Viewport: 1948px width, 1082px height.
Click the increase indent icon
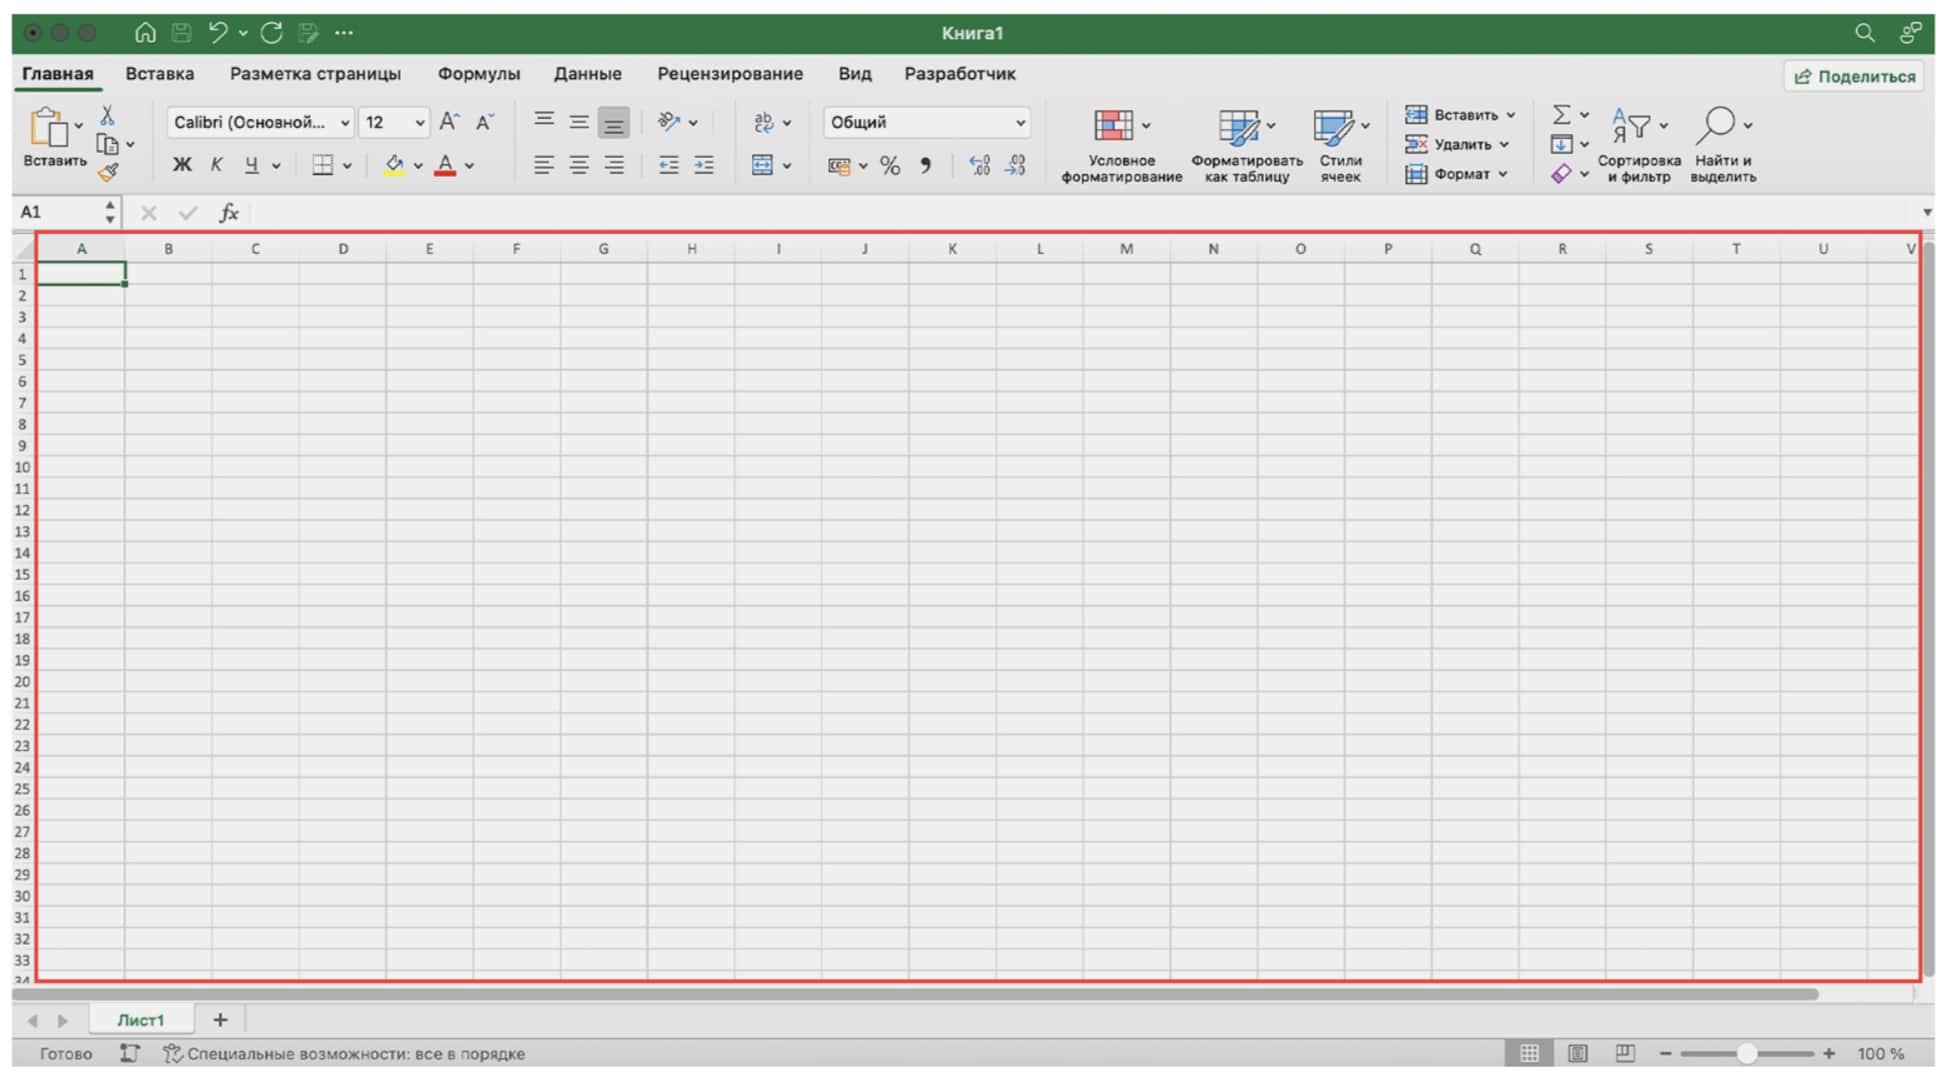click(x=704, y=166)
